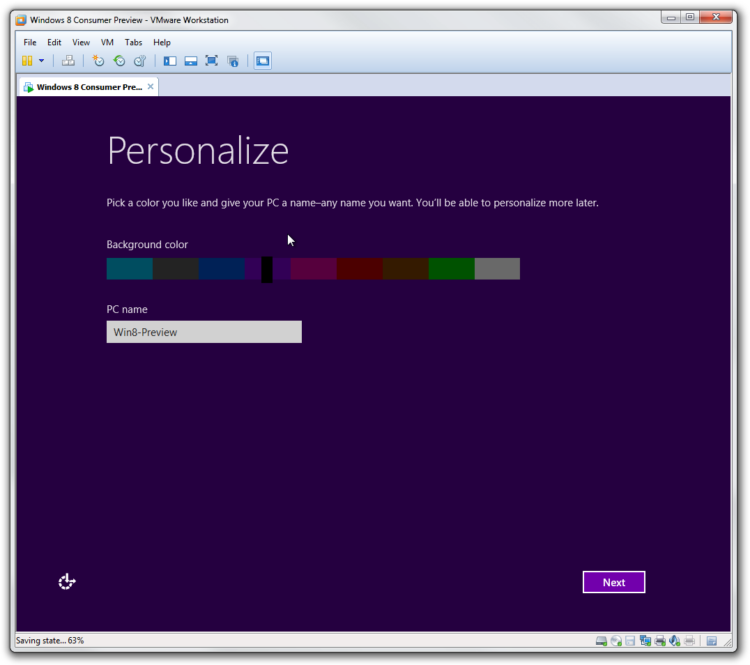The width and height of the screenshot is (750, 665).
Task: Click the 'Saving state... 63%' status text
Action: click(x=50, y=641)
